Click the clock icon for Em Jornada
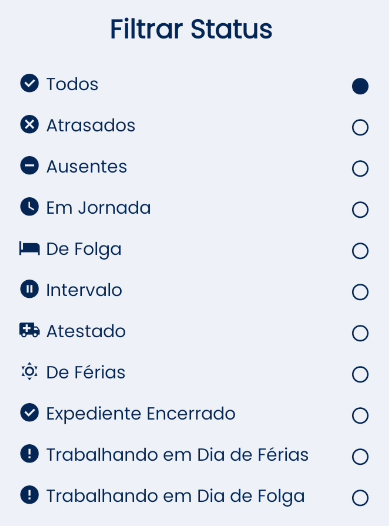The width and height of the screenshot is (389, 526). point(30,207)
